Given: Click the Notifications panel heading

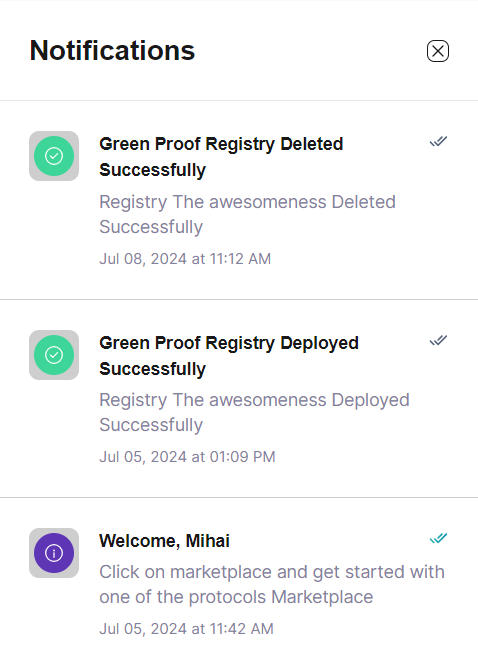Looking at the screenshot, I should pos(112,51).
